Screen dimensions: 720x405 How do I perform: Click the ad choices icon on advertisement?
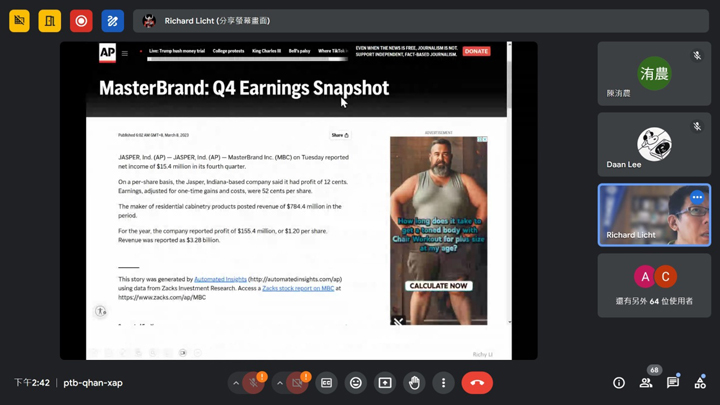tap(482, 139)
